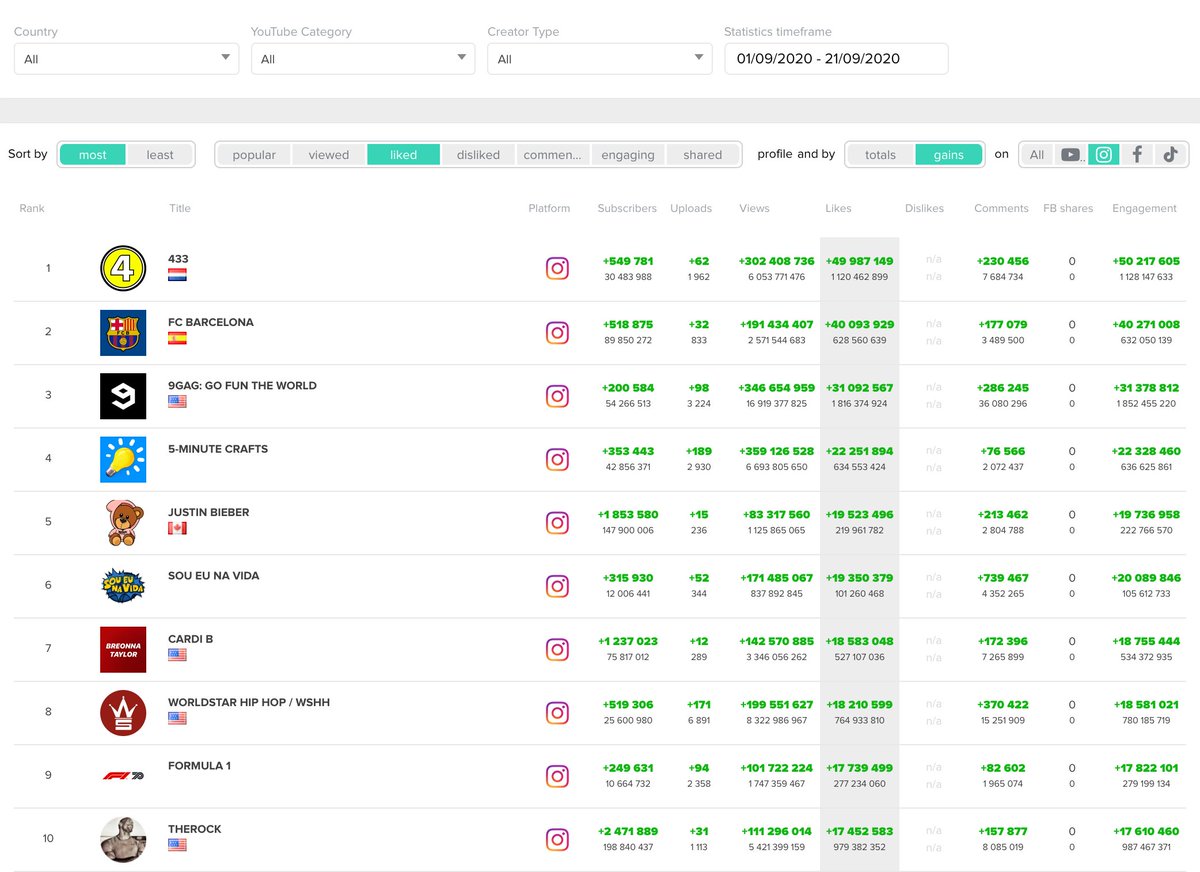
Task: Edit Statistics timeframe date range
Action: tap(836, 59)
